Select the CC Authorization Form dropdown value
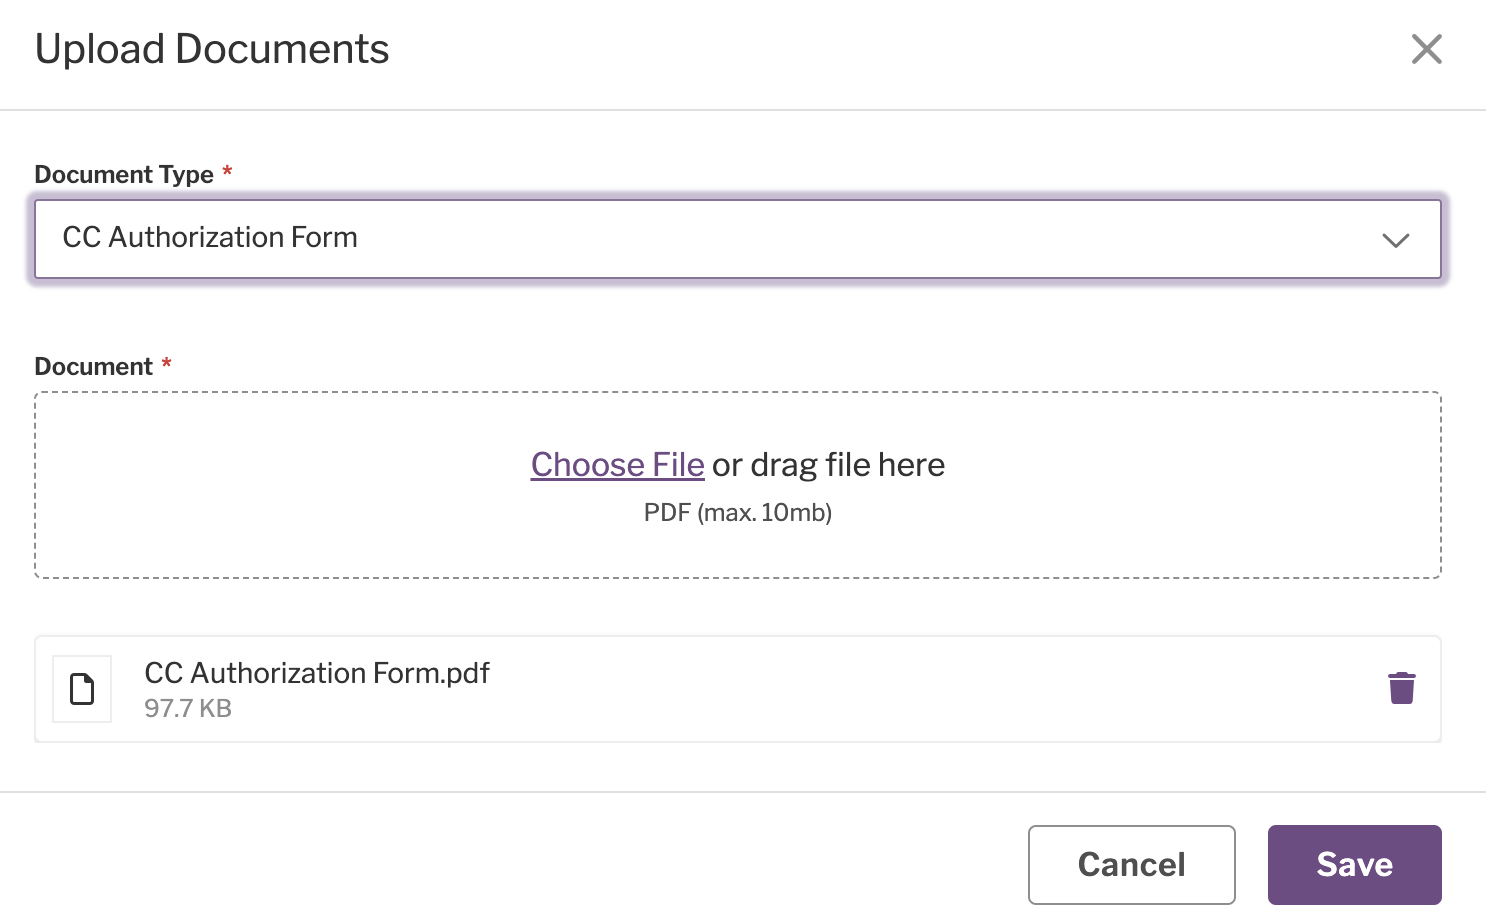 (210, 238)
